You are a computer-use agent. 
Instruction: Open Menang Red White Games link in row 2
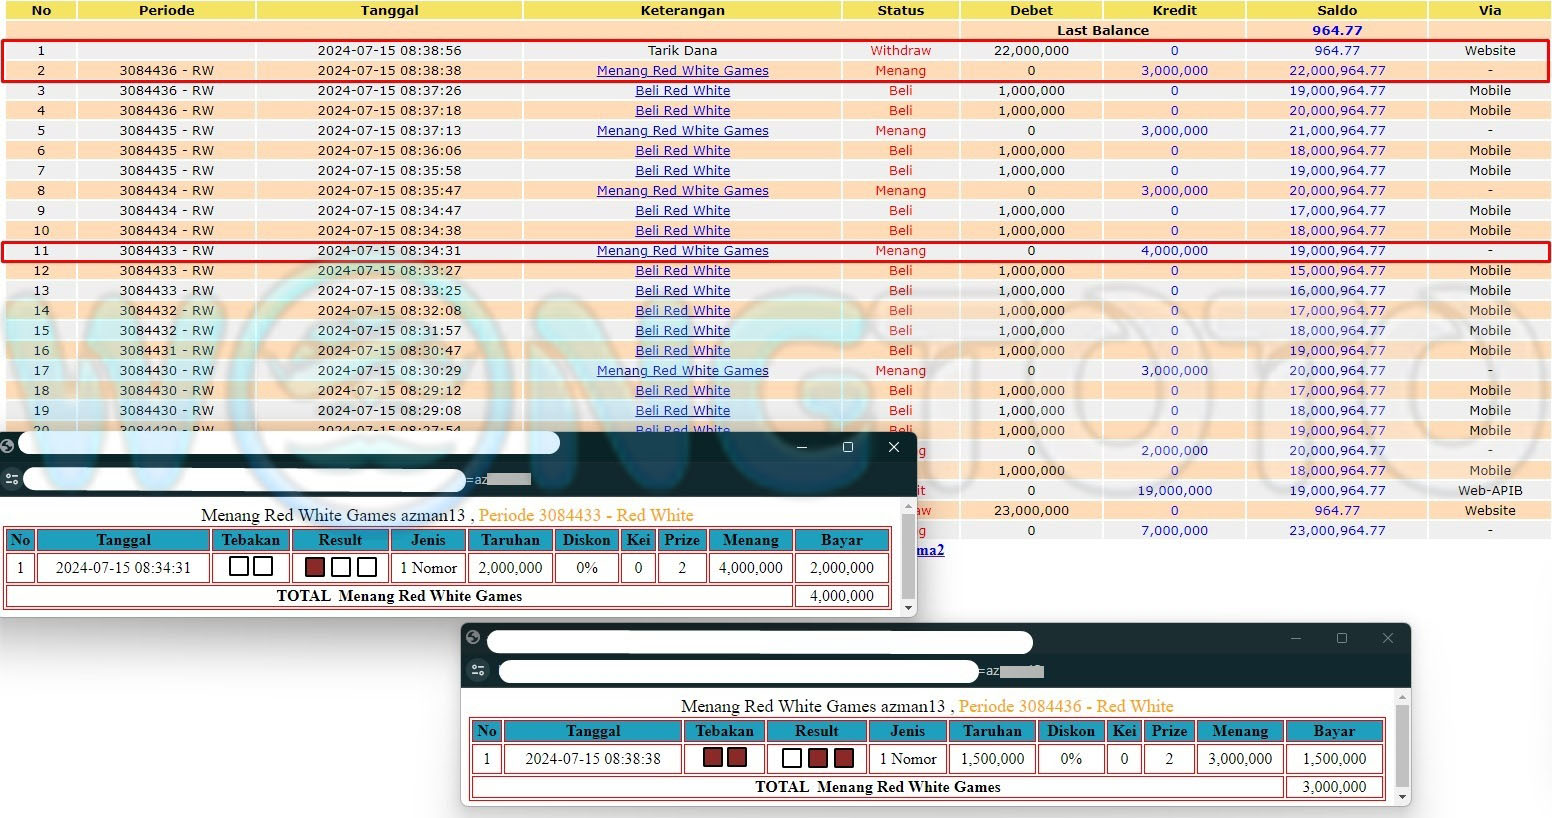[x=682, y=71]
